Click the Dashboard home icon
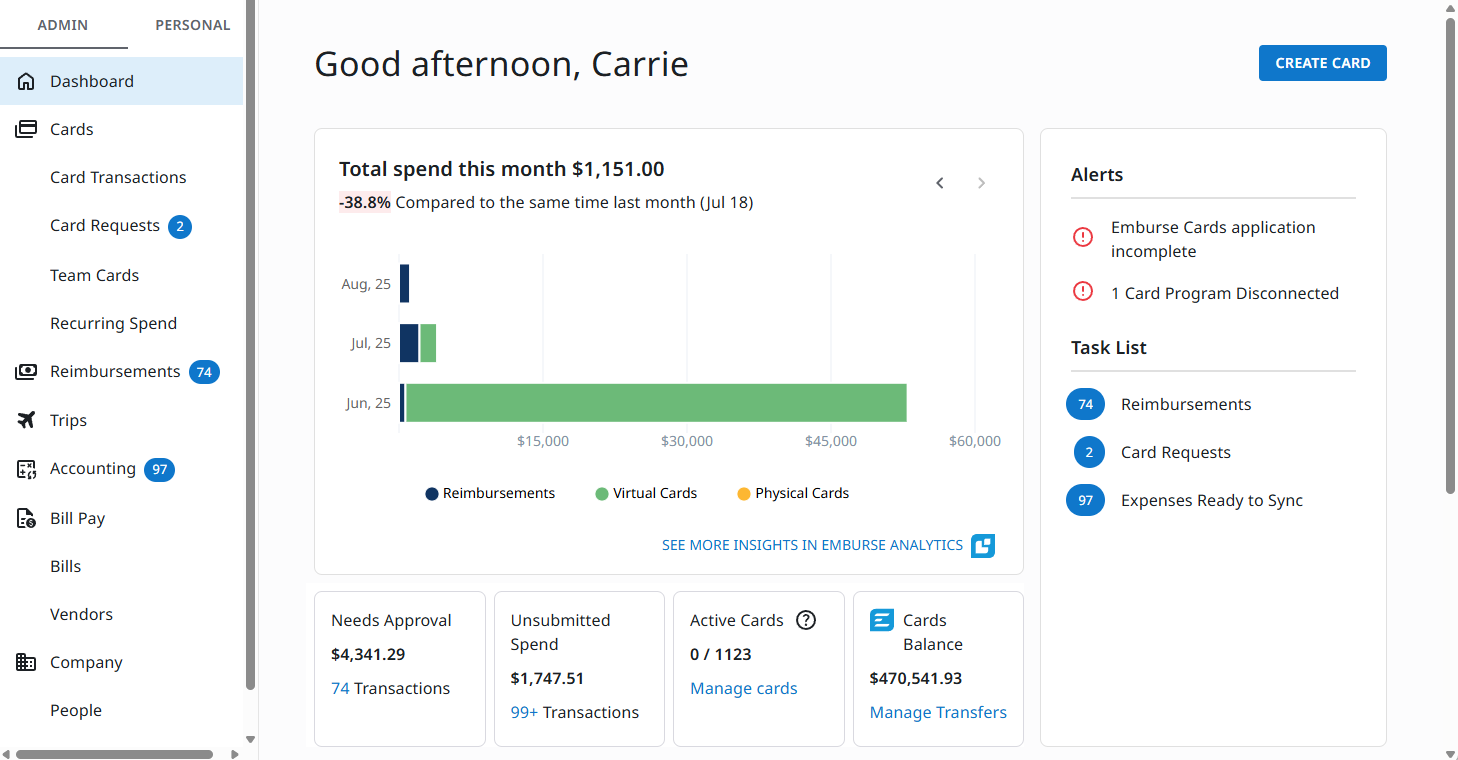This screenshot has height=760, width=1458. click(x=26, y=81)
